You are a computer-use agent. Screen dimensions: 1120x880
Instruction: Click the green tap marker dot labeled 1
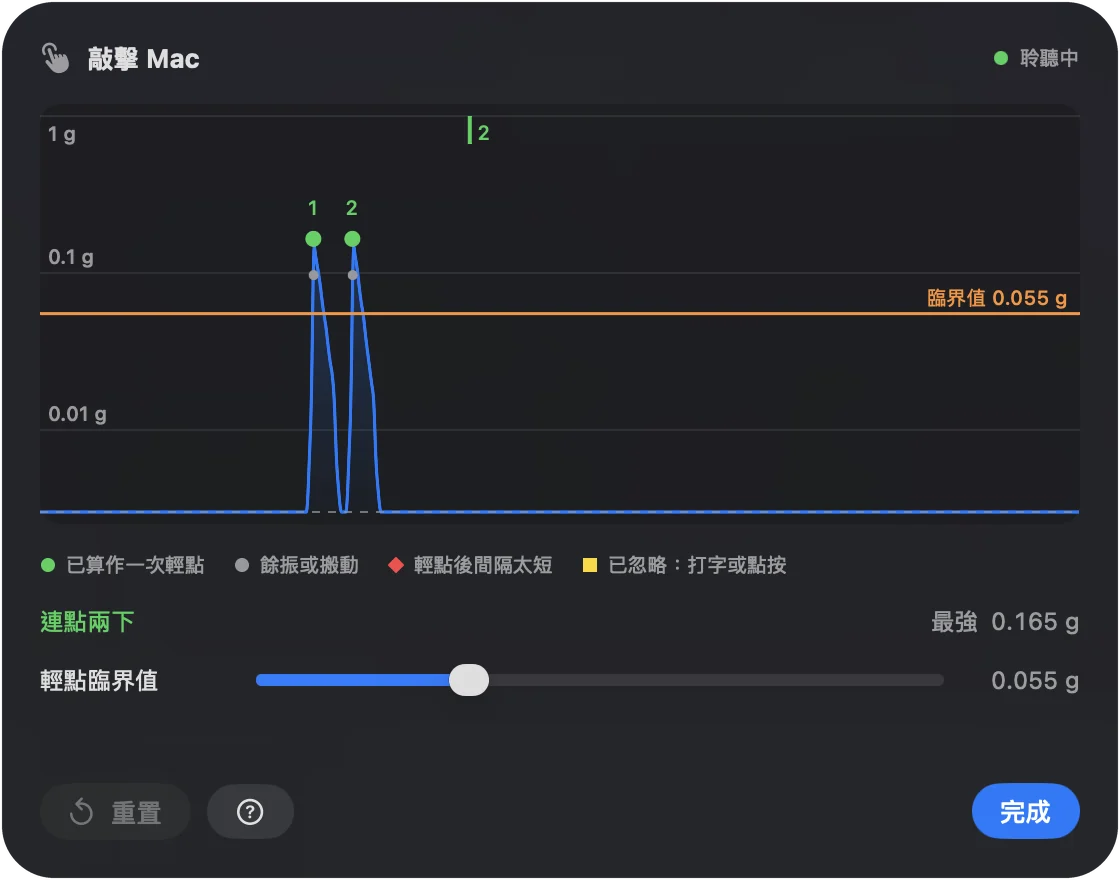tap(313, 239)
